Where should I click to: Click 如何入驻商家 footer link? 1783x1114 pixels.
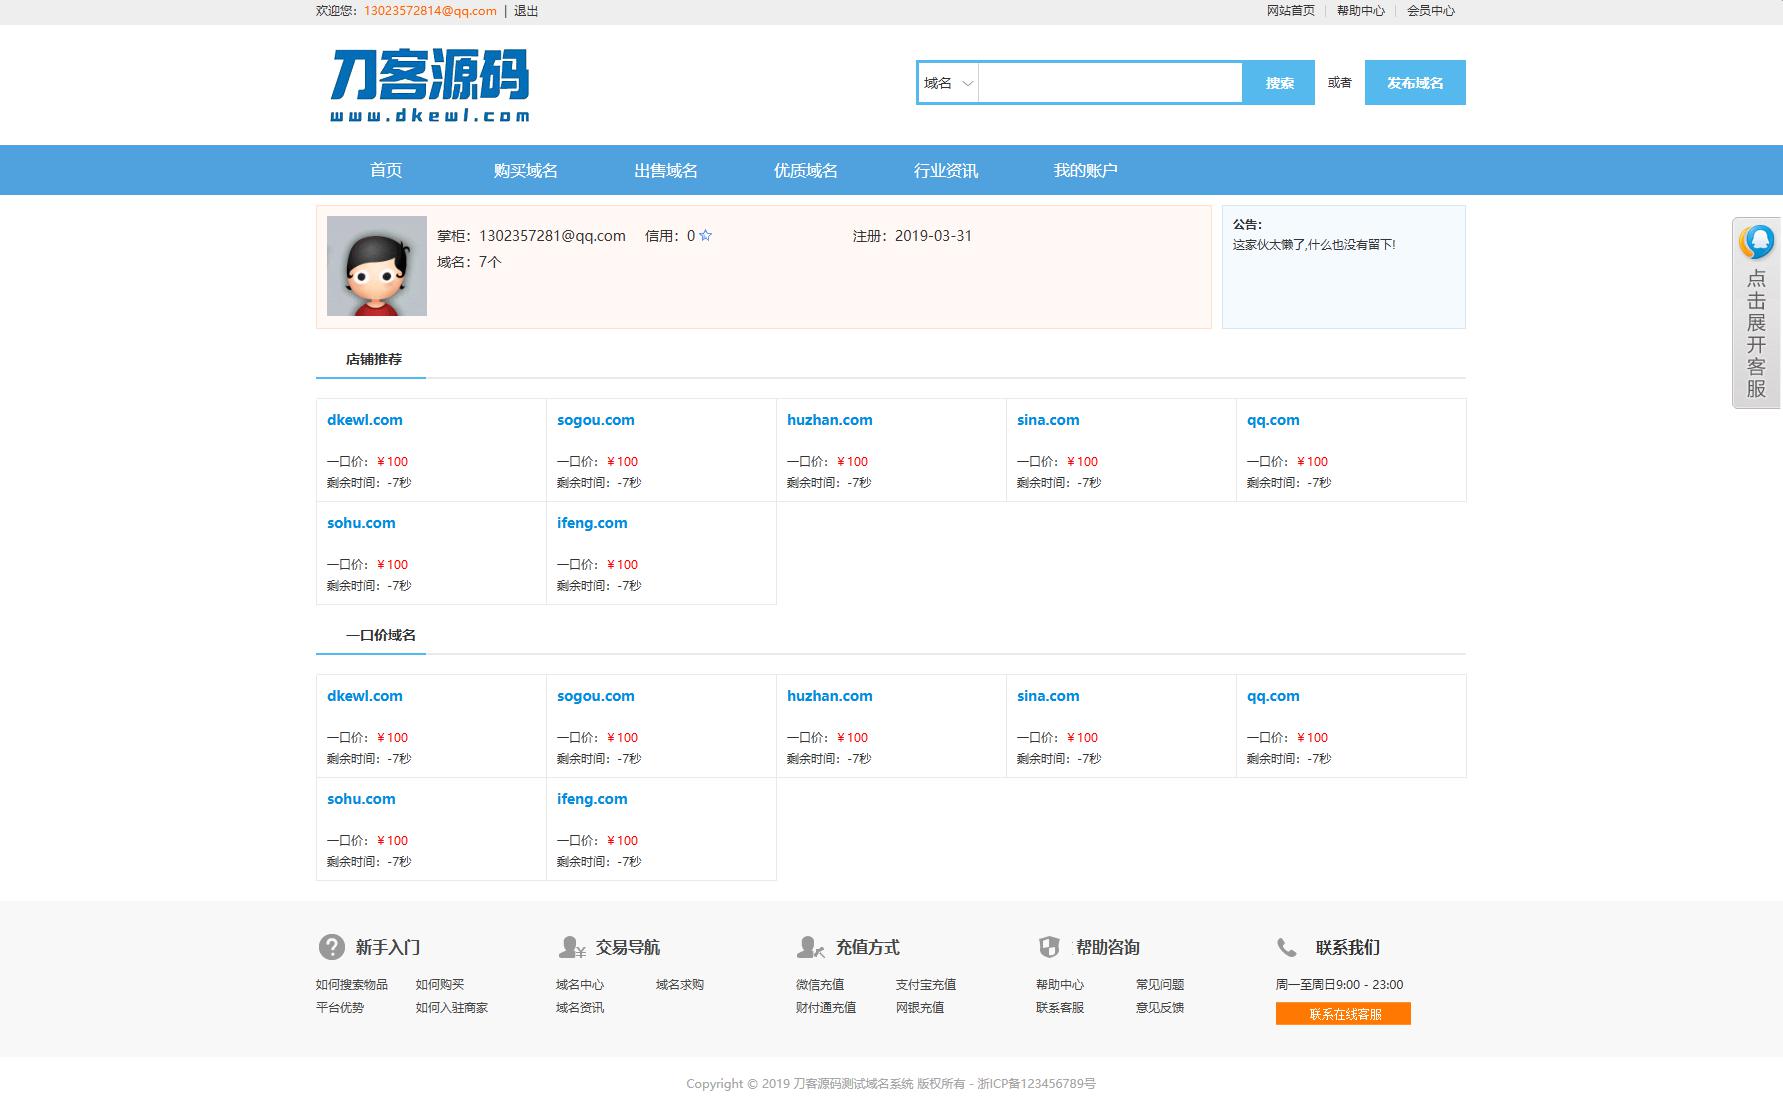452,1008
